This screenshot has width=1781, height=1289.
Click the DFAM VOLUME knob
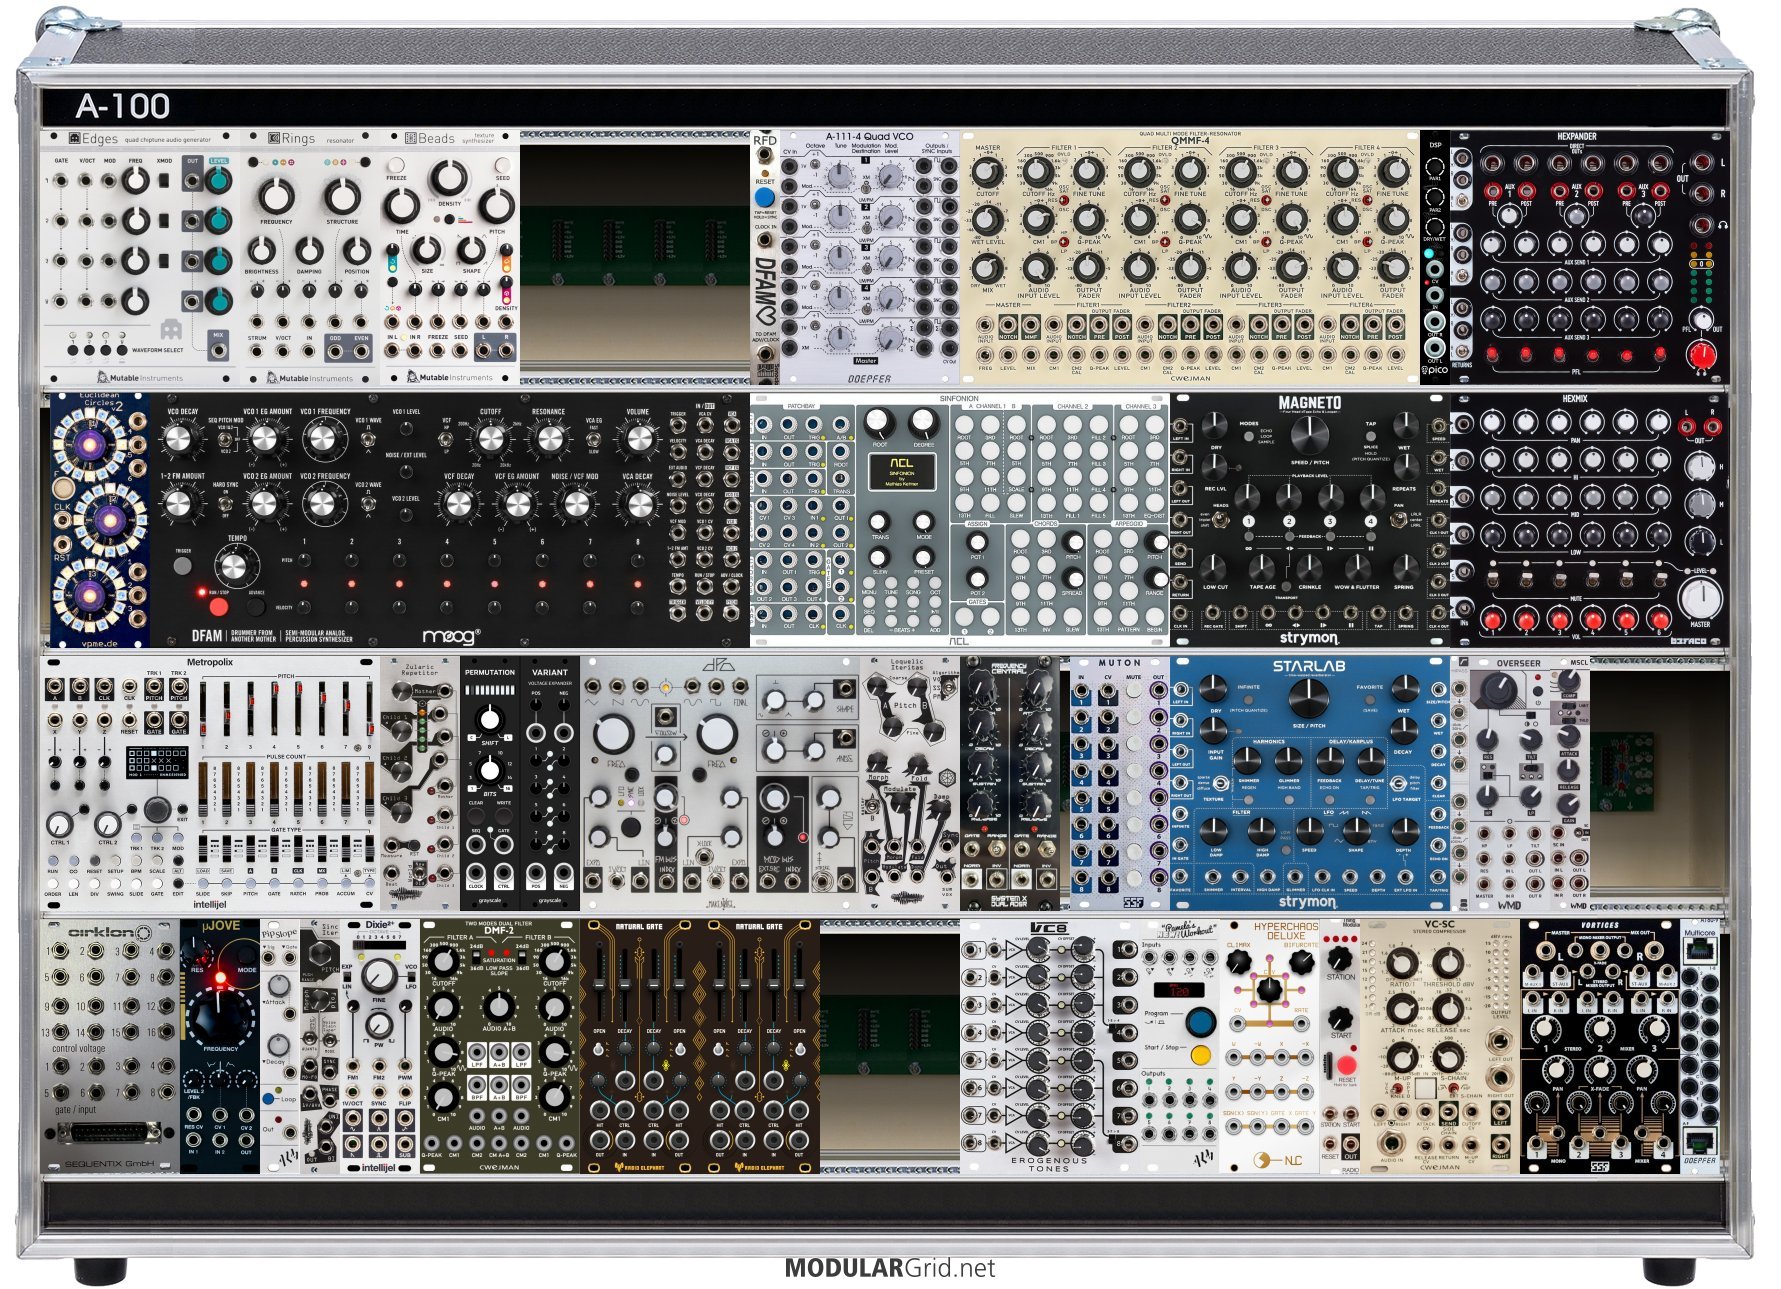tap(637, 438)
